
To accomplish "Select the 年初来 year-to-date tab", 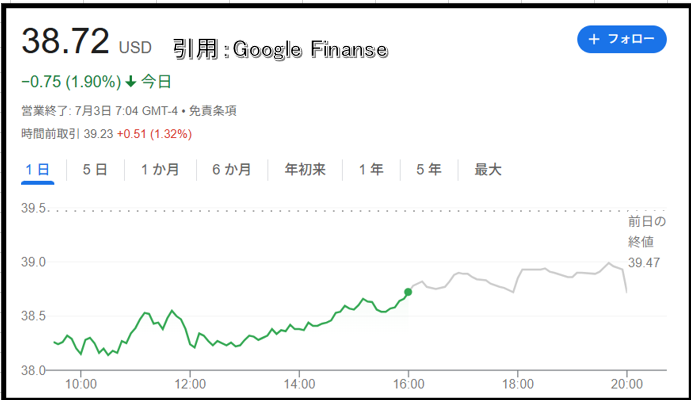I will point(305,170).
